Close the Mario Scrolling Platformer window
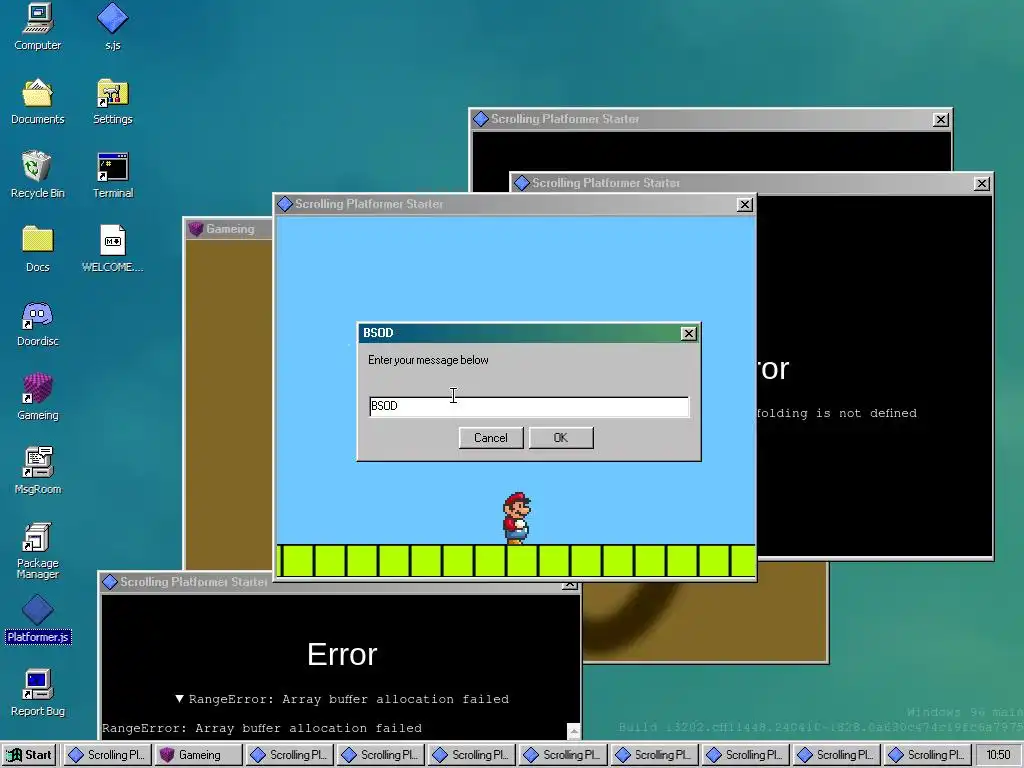The width and height of the screenshot is (1024, 768). [744, 204]
